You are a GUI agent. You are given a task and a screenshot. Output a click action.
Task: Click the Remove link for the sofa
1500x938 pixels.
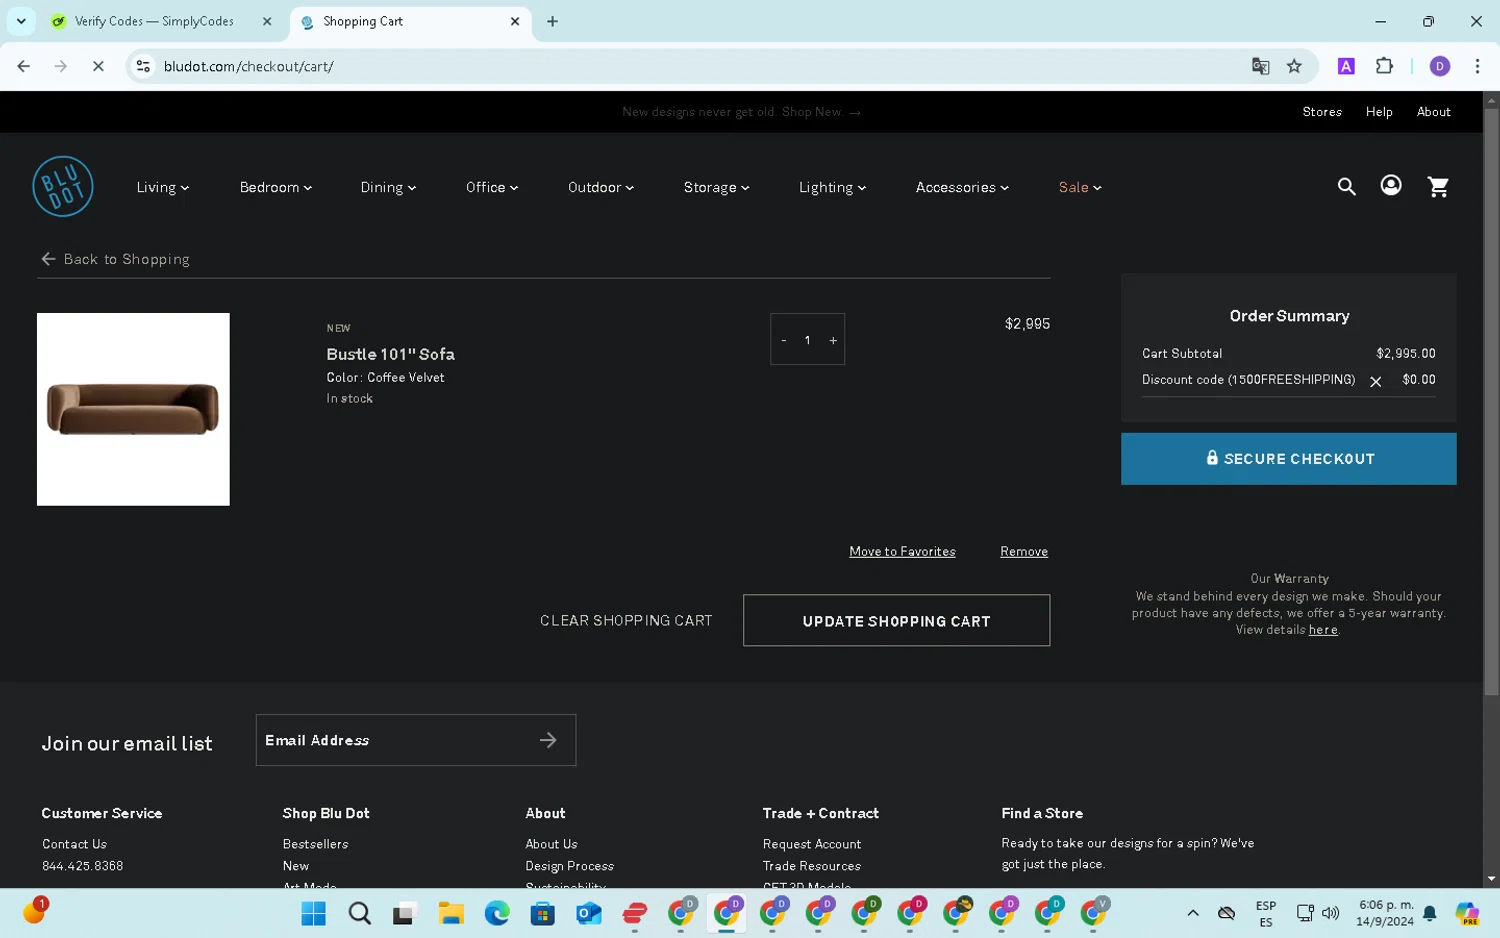coord(1024,552)
